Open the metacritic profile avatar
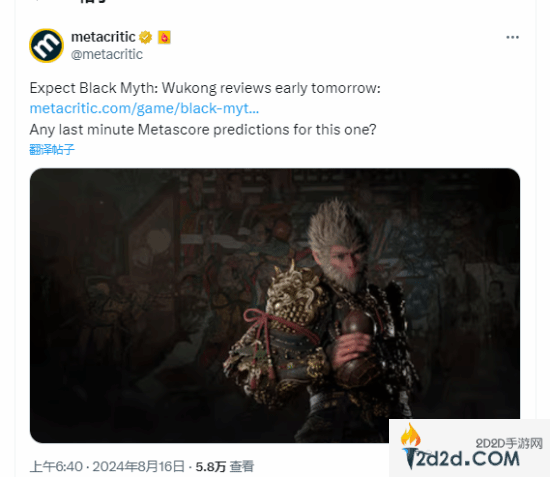This screenshot has width=550, height=477. click(46, 46)
